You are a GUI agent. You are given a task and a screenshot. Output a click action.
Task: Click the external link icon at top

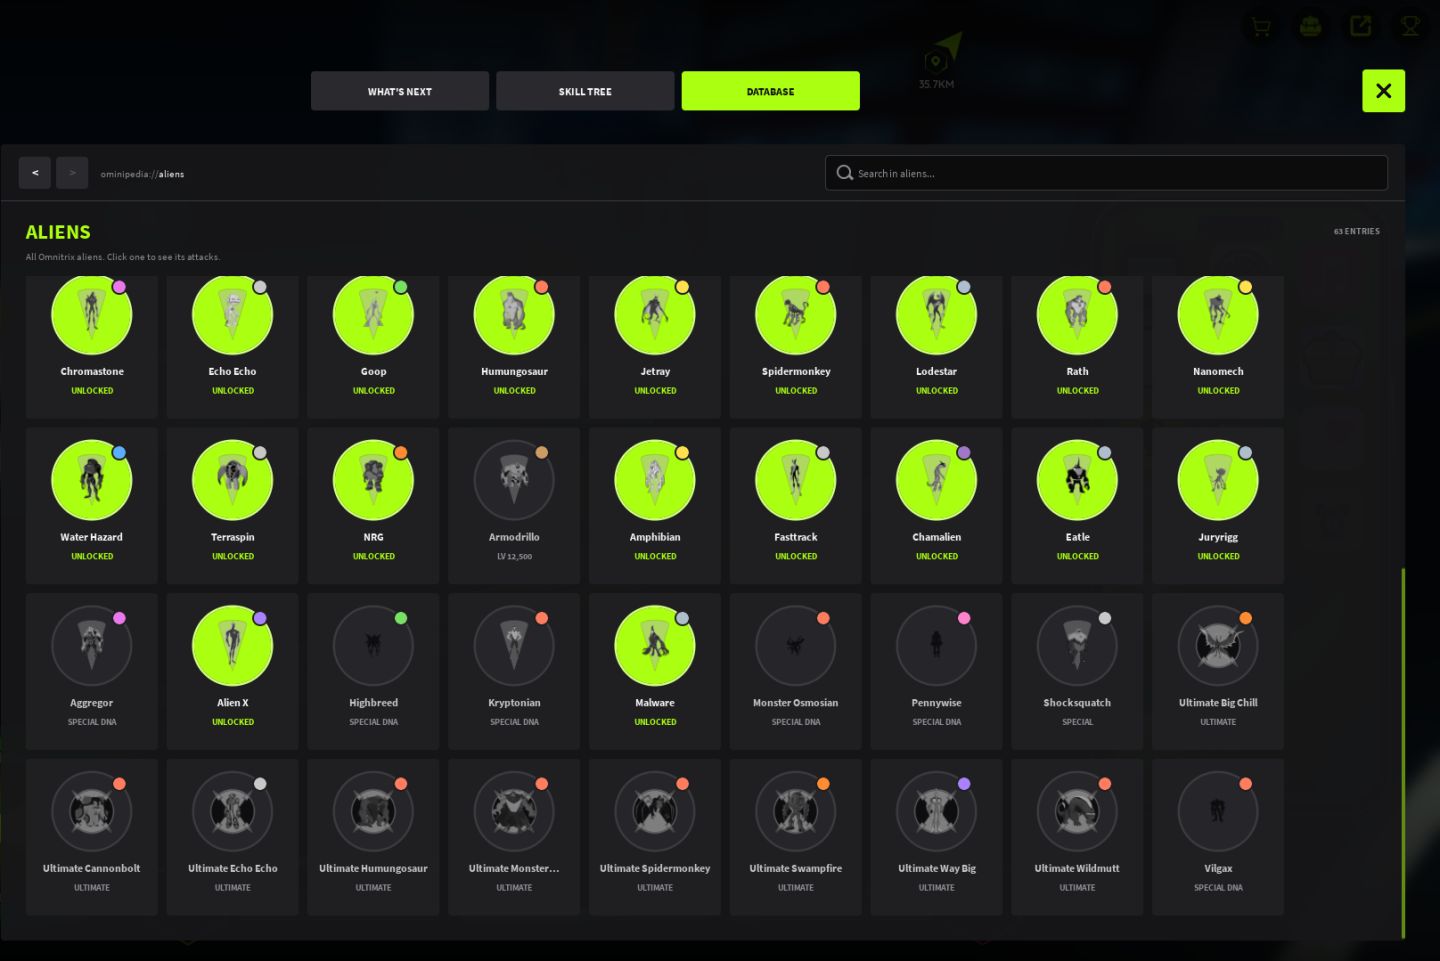1360,27
